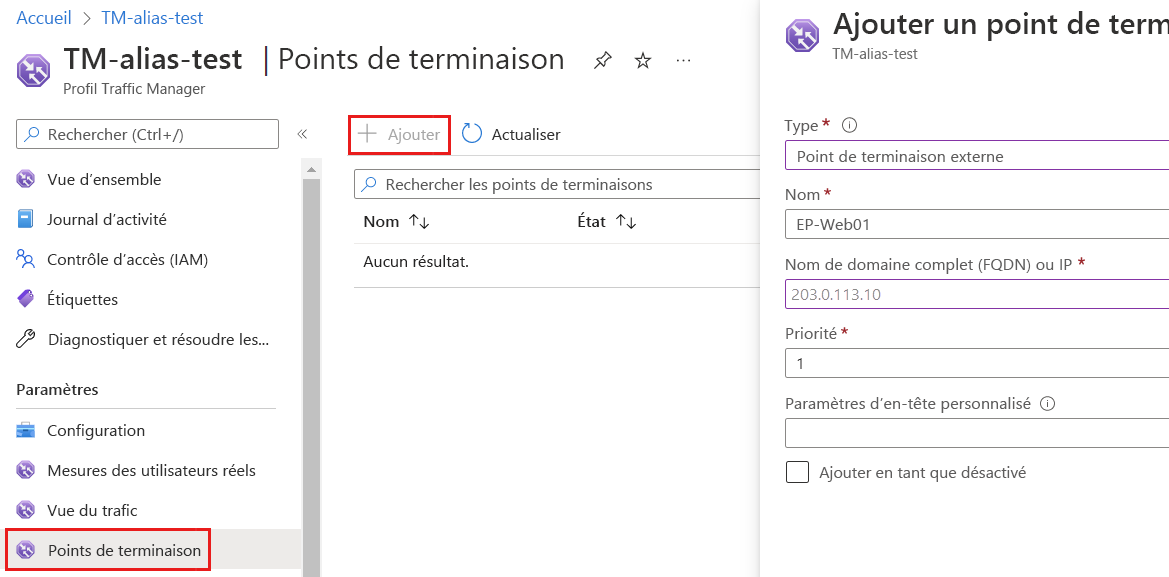The image size is (1169, 577).
Task: Check 'Ajouter en tant que désactivé'
Action: [797, 472]
